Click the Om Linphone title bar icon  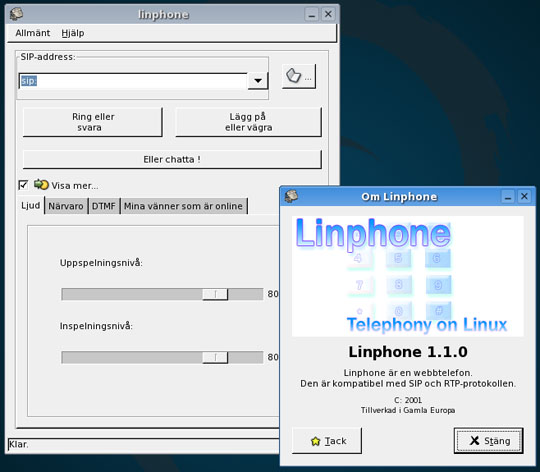click(291, 196)
